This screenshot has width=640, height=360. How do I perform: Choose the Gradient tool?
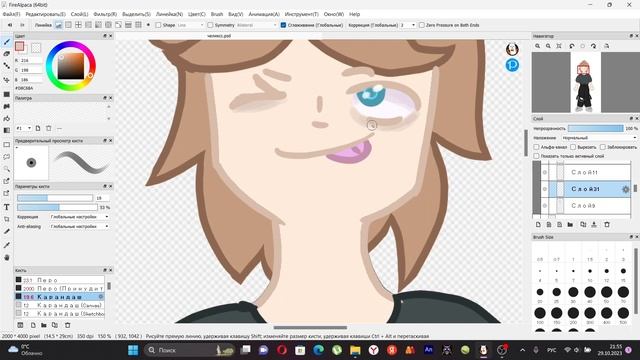[x=7, y=131]
